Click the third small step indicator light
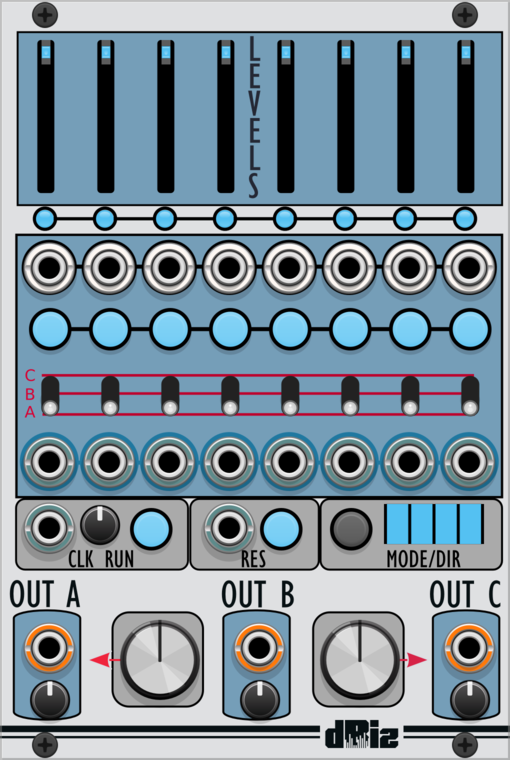510x760 pixels. point(165,219)
